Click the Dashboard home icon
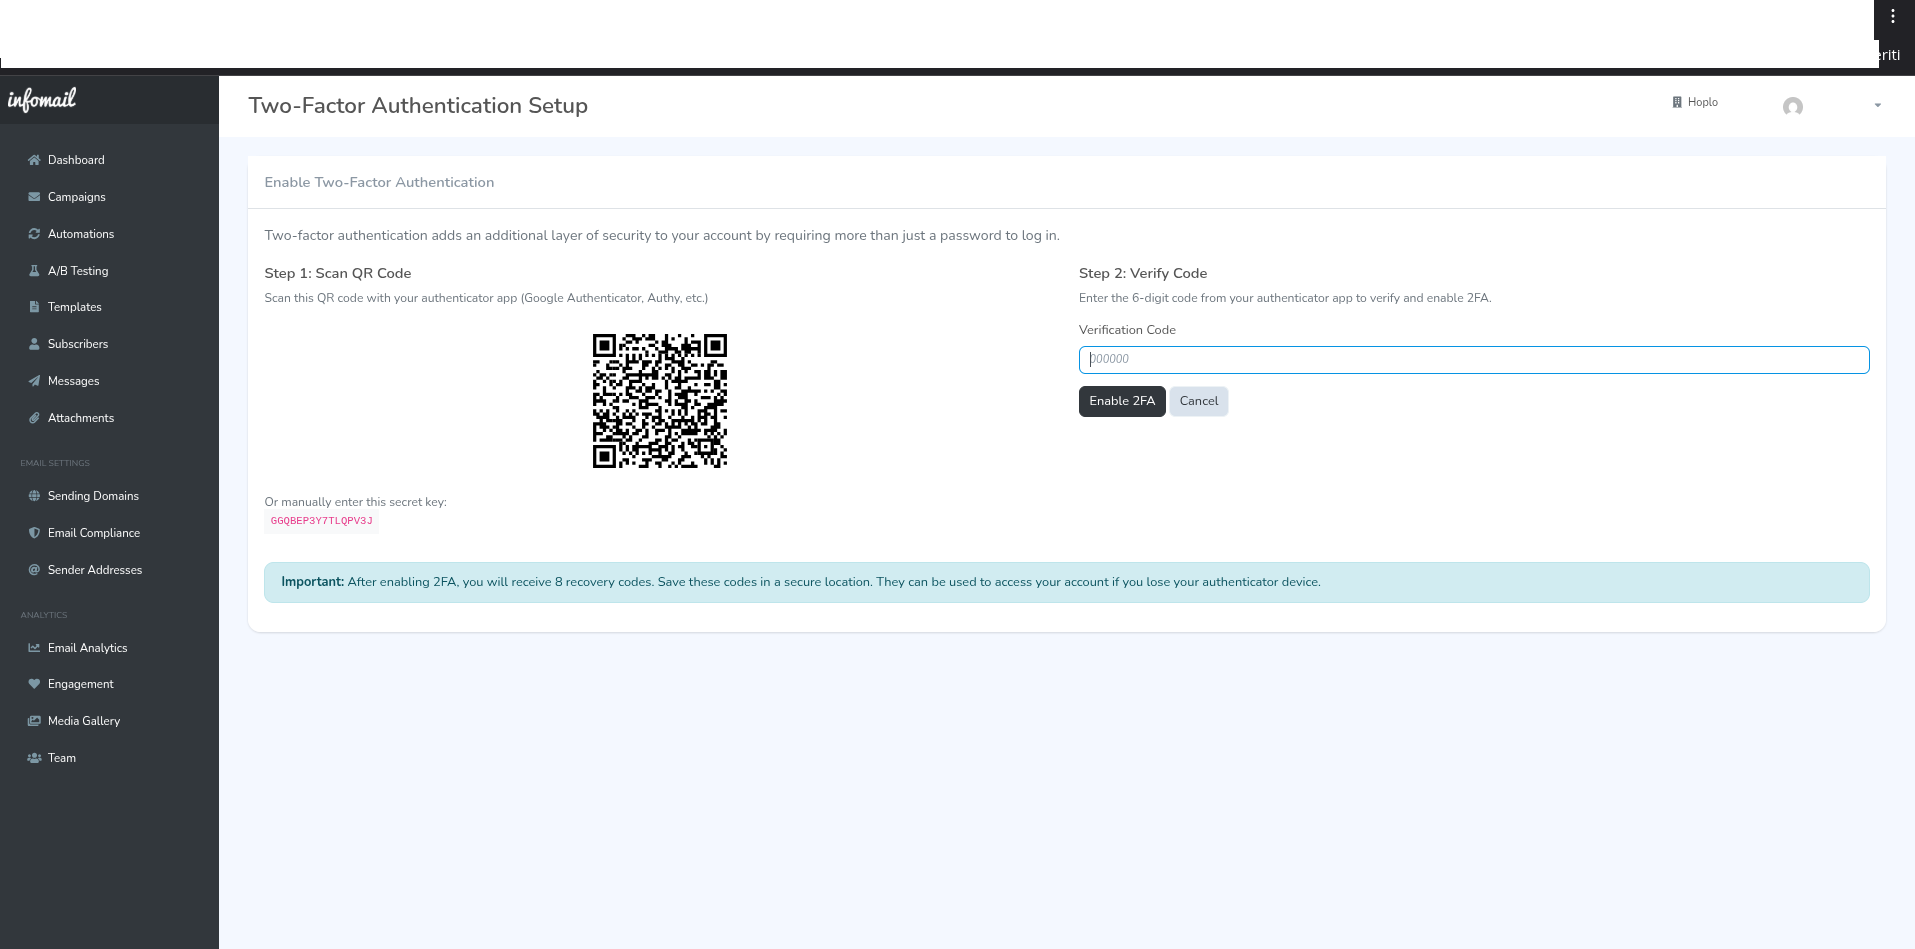 [34, 160]
